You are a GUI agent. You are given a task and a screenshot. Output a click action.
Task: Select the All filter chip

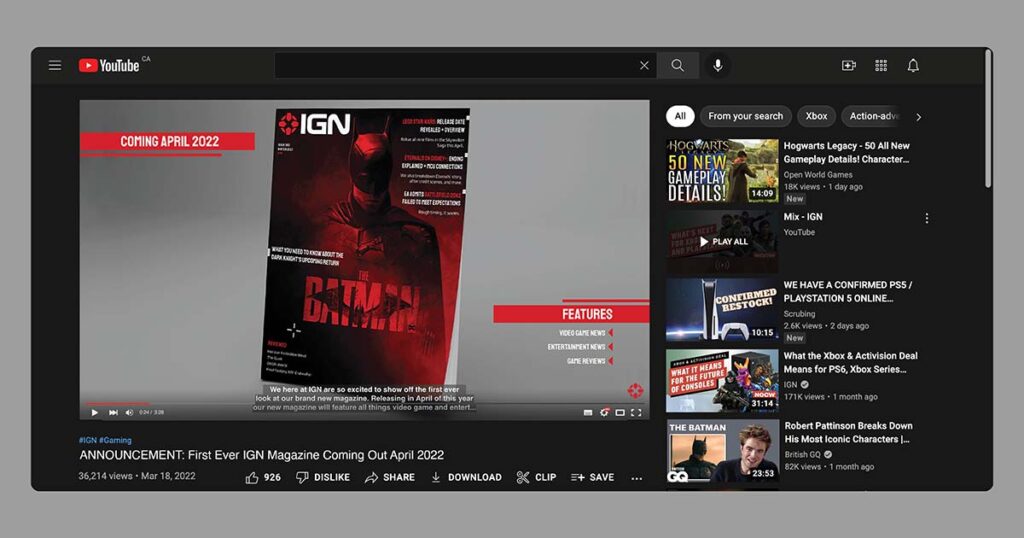[680, 116]
